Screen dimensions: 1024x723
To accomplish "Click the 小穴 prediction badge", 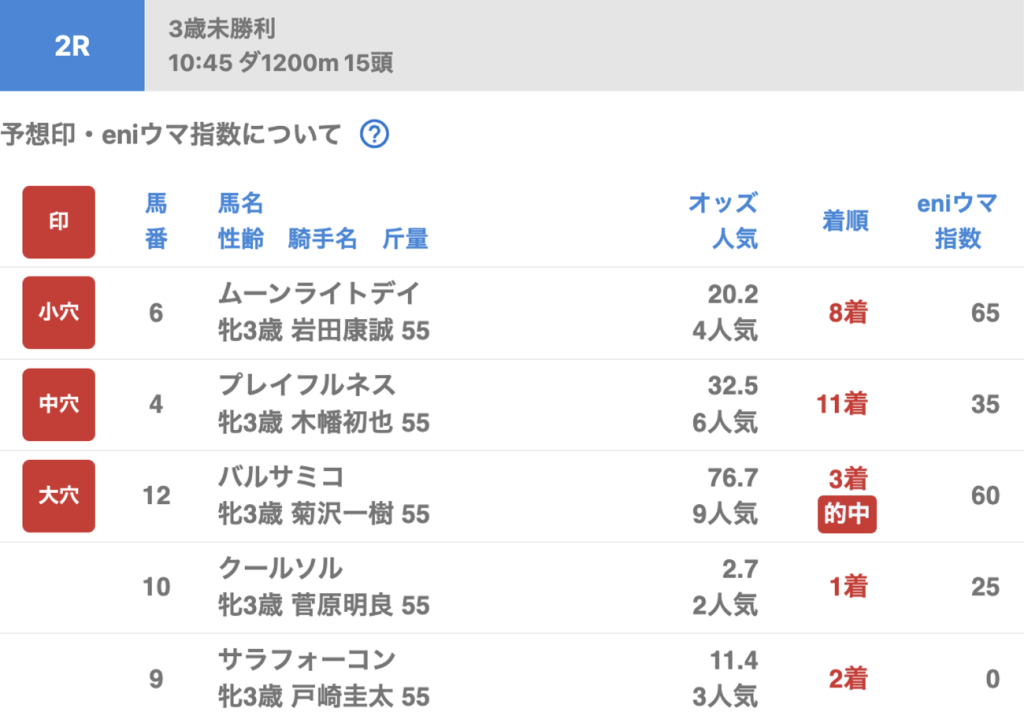I will tap(59, 313).
